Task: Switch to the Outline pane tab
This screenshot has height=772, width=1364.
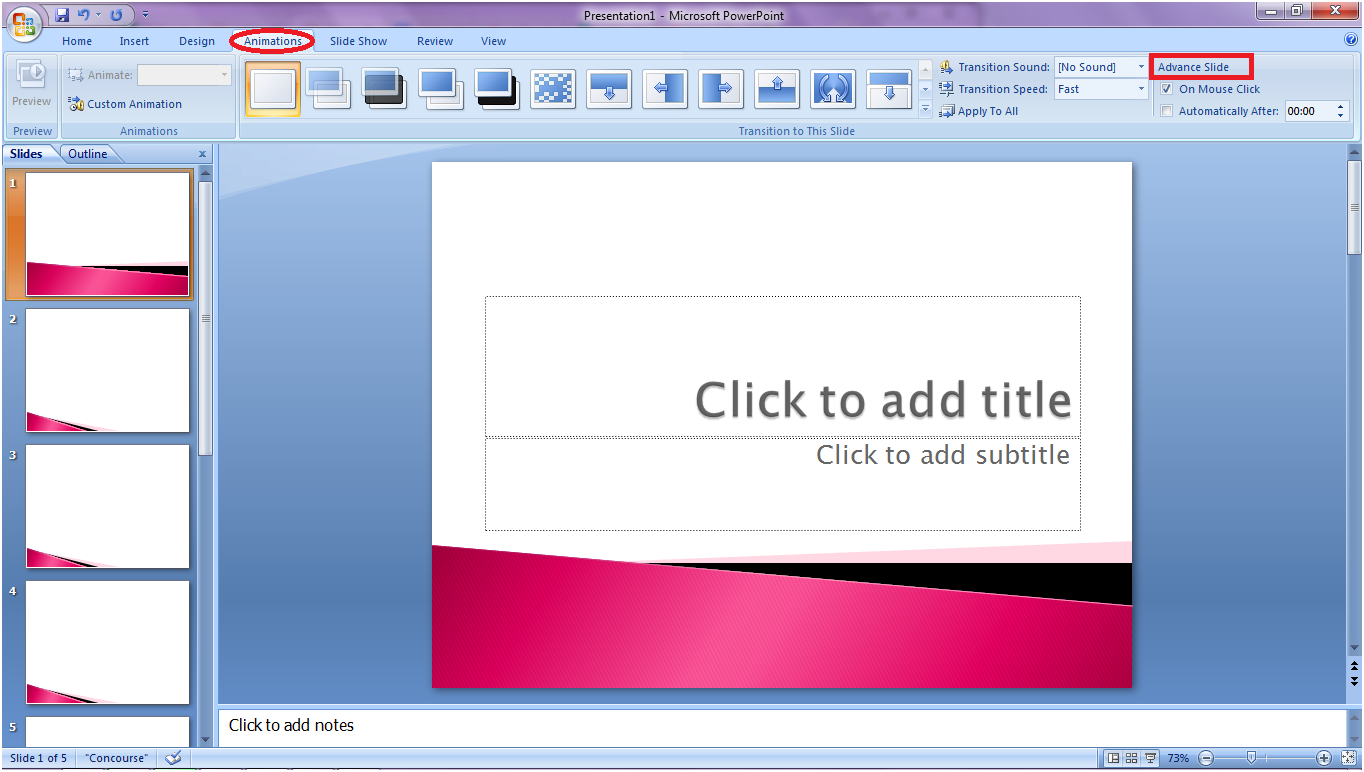Action: (x=88, y=154)
